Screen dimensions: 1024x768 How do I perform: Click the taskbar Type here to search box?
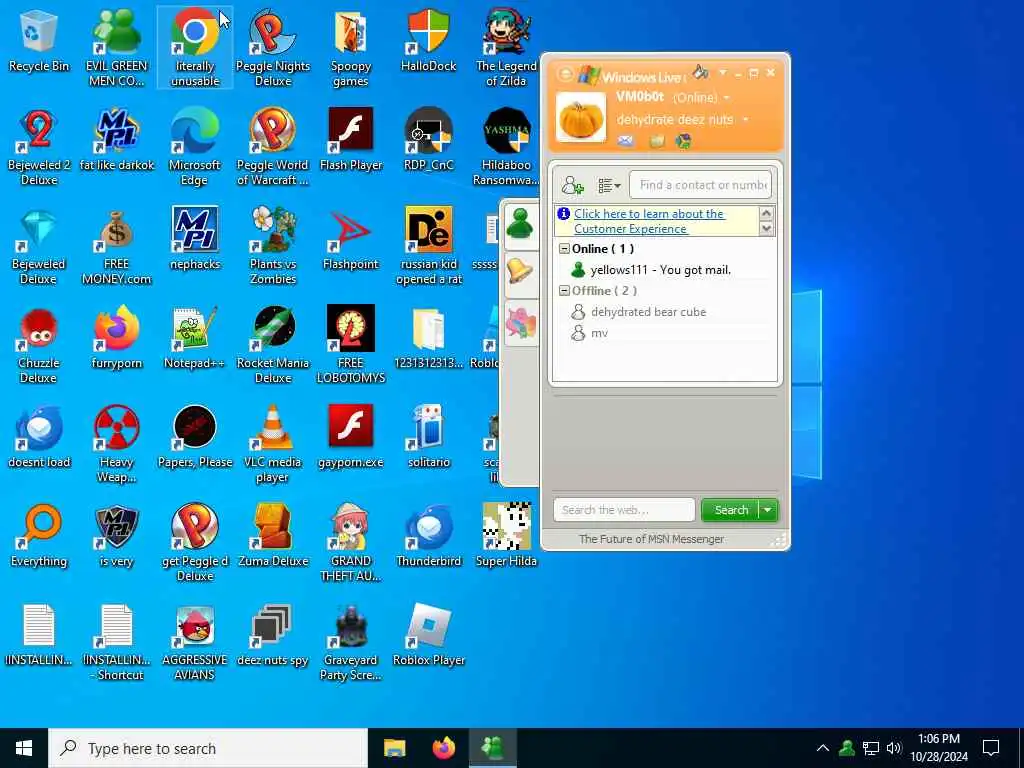click(208, 748)
